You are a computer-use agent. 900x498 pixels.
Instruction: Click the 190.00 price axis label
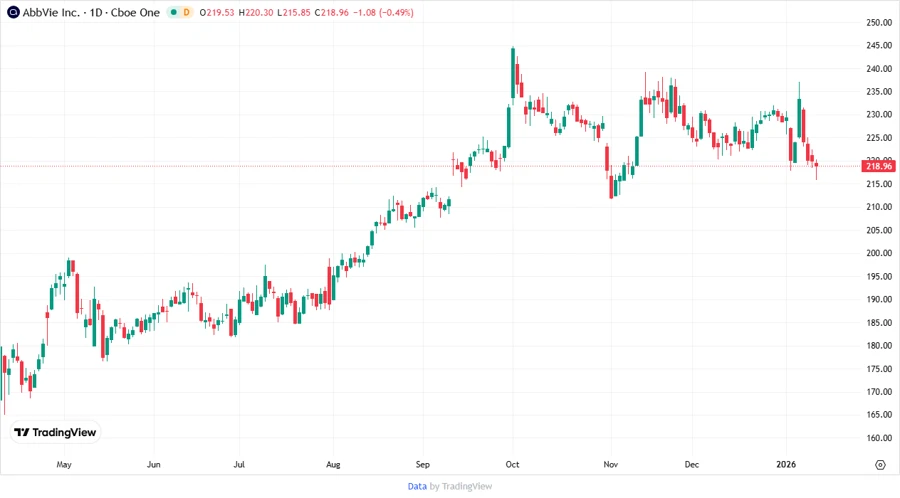click(x=879, y=299)
